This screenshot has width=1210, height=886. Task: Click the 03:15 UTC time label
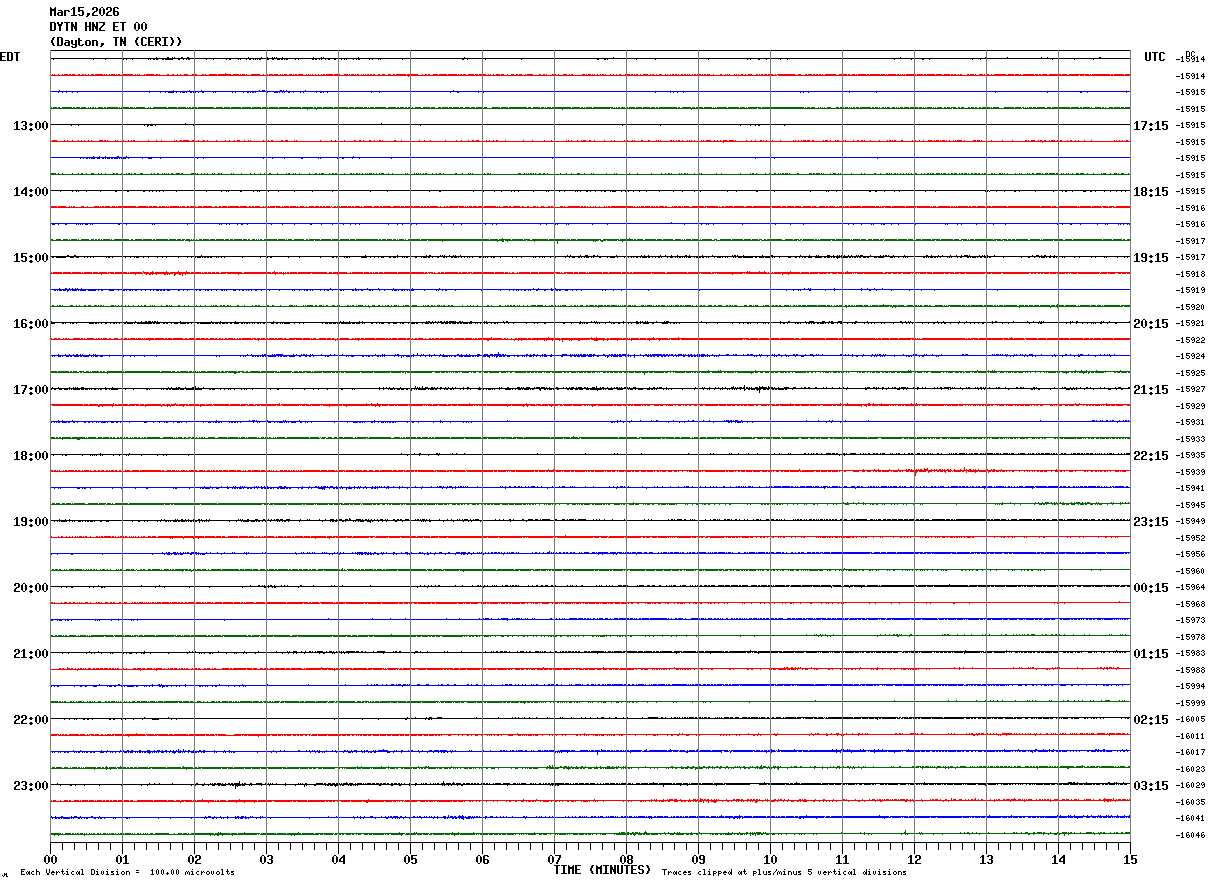(1150, 786)
